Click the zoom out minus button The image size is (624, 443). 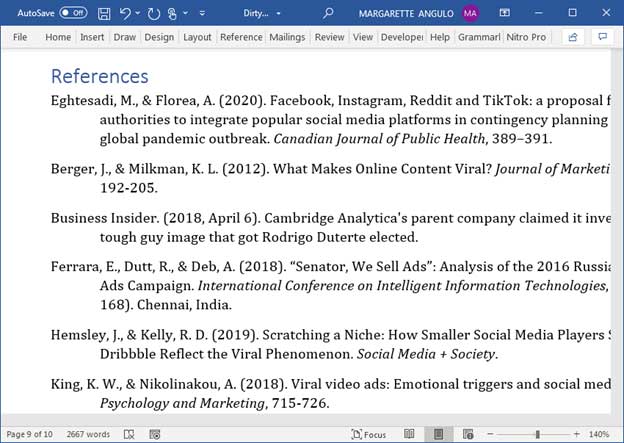coord(490,434)
